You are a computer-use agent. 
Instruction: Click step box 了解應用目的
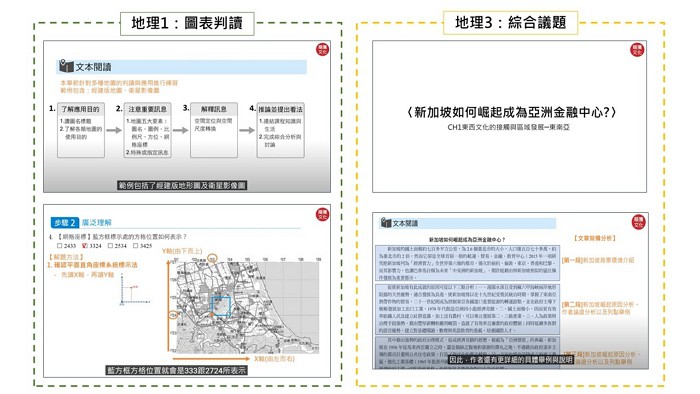tap(81, 130)
